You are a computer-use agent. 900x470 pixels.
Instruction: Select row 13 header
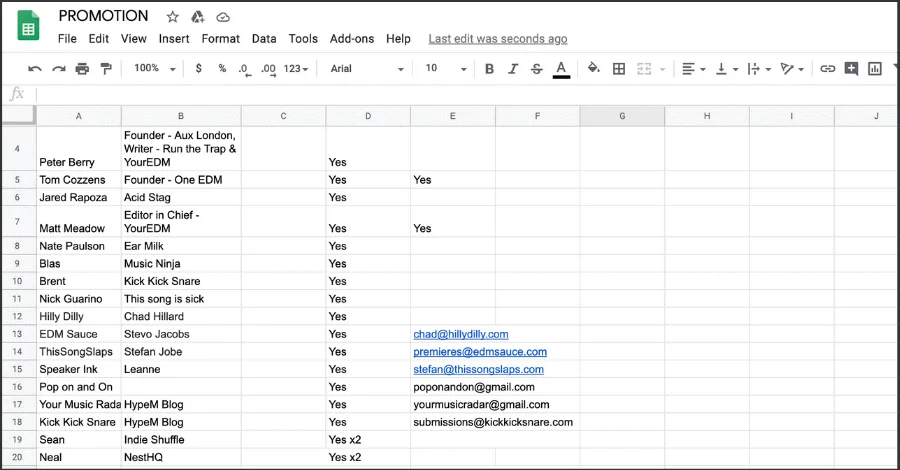[x=17, y=334]
